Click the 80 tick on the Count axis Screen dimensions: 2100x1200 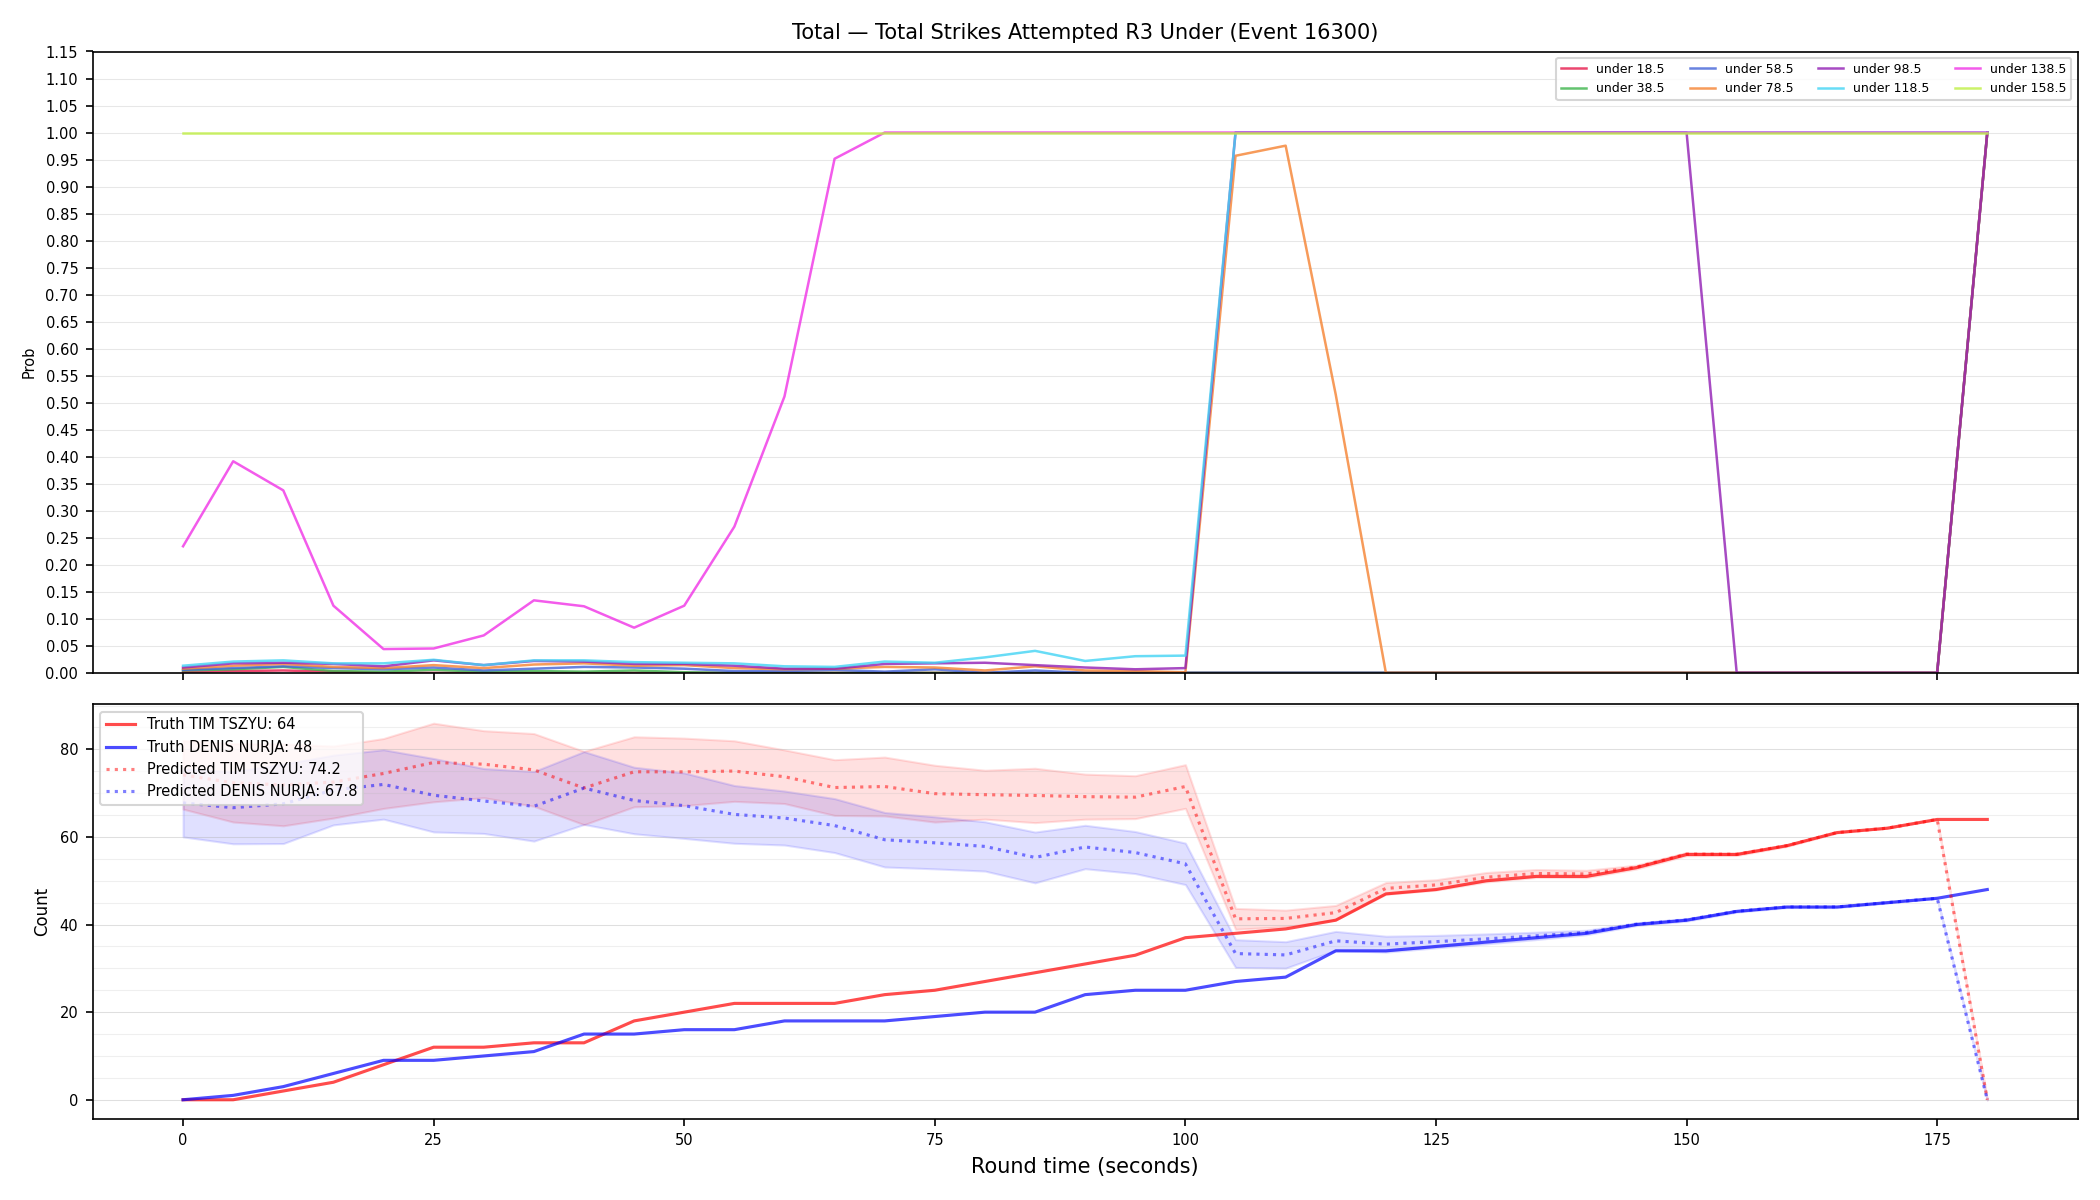click(69, 749)
